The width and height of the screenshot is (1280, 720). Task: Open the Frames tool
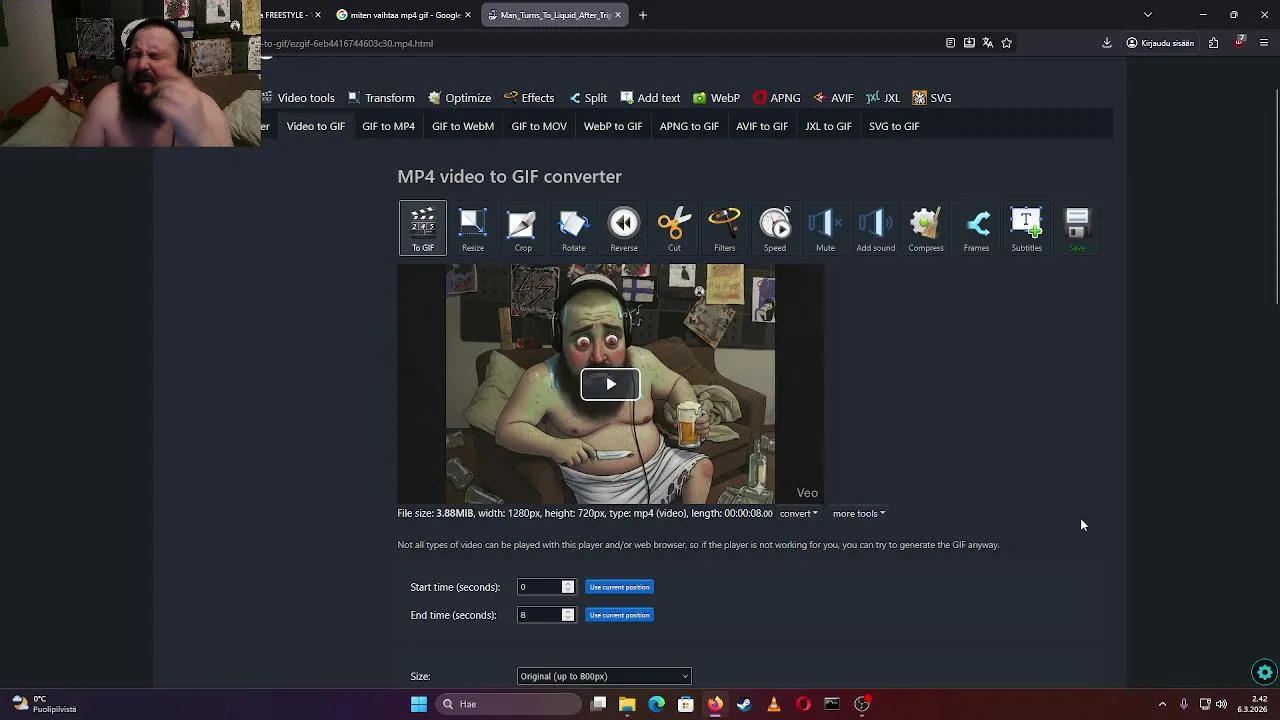click(x=976, y=228)
